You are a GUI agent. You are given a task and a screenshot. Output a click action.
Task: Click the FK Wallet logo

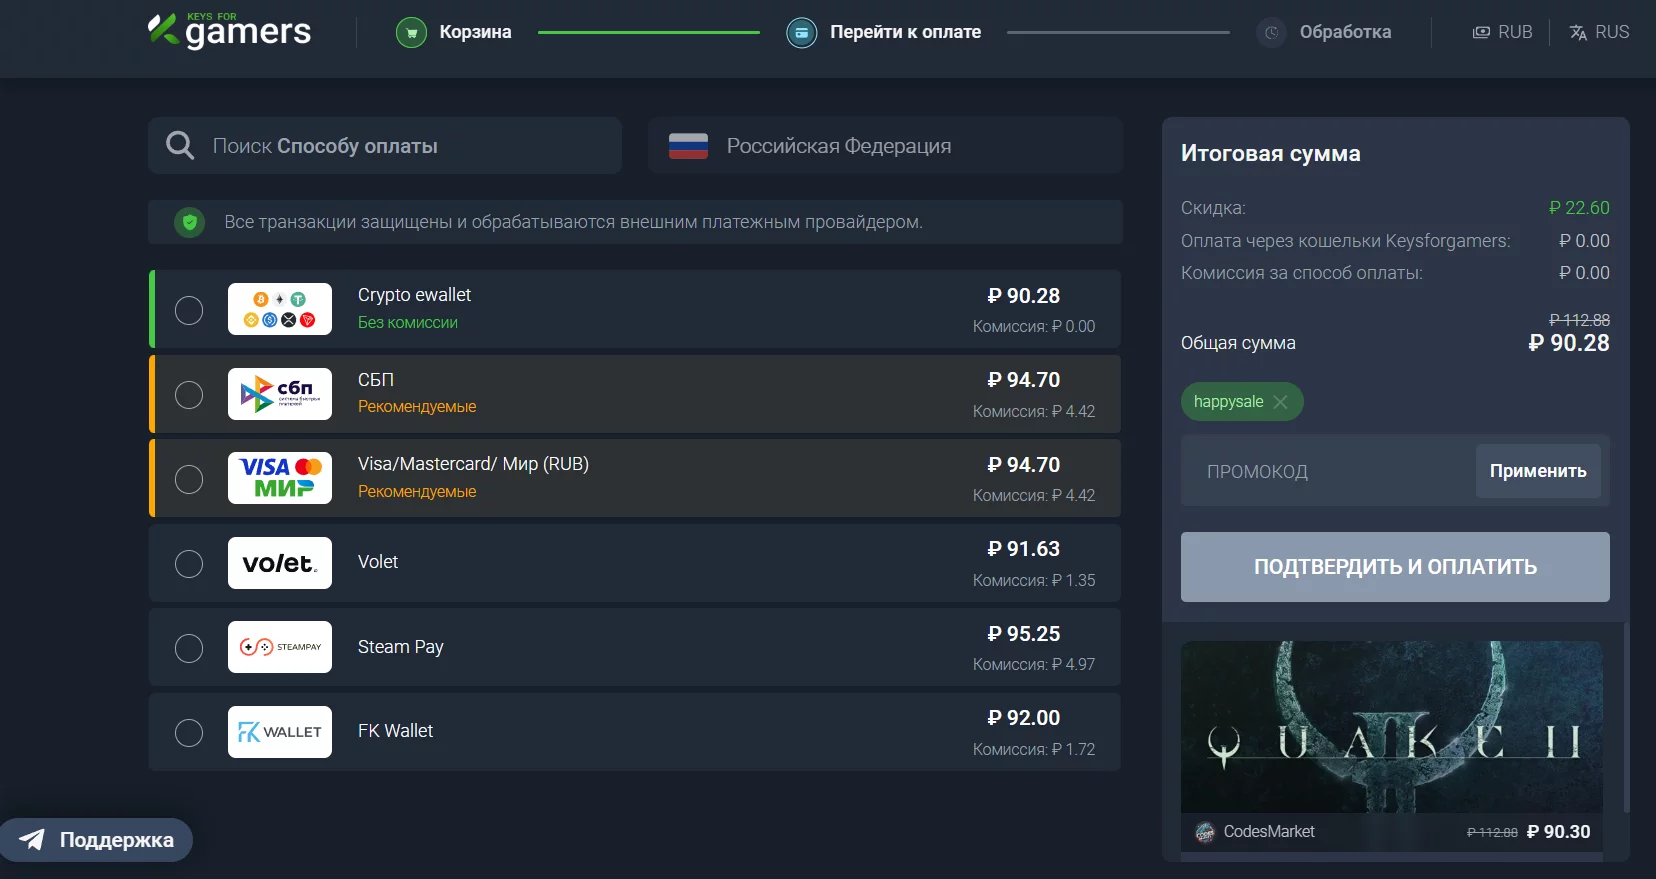tap(280, 732)
